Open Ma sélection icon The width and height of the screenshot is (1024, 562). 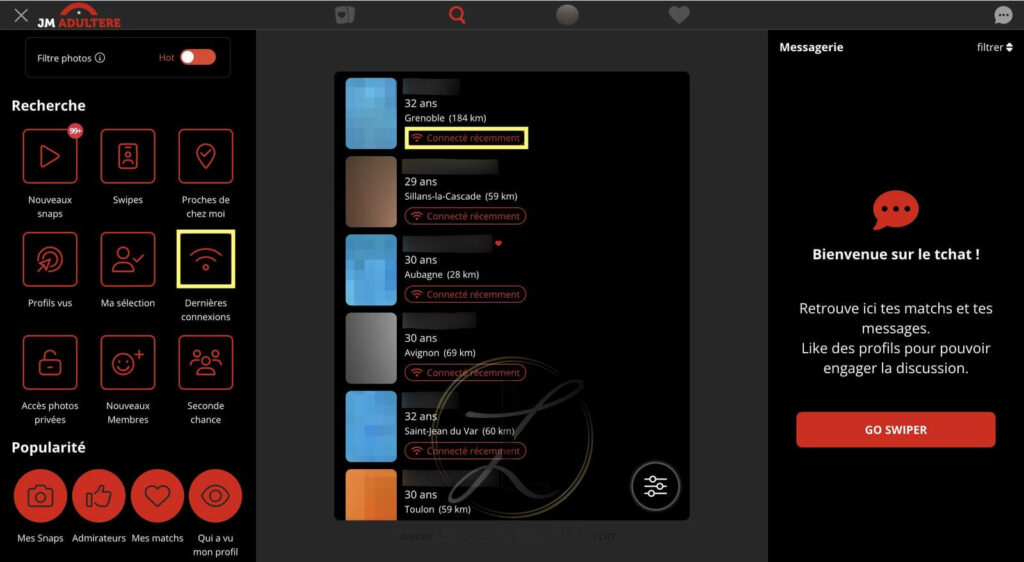pos(128,259)
